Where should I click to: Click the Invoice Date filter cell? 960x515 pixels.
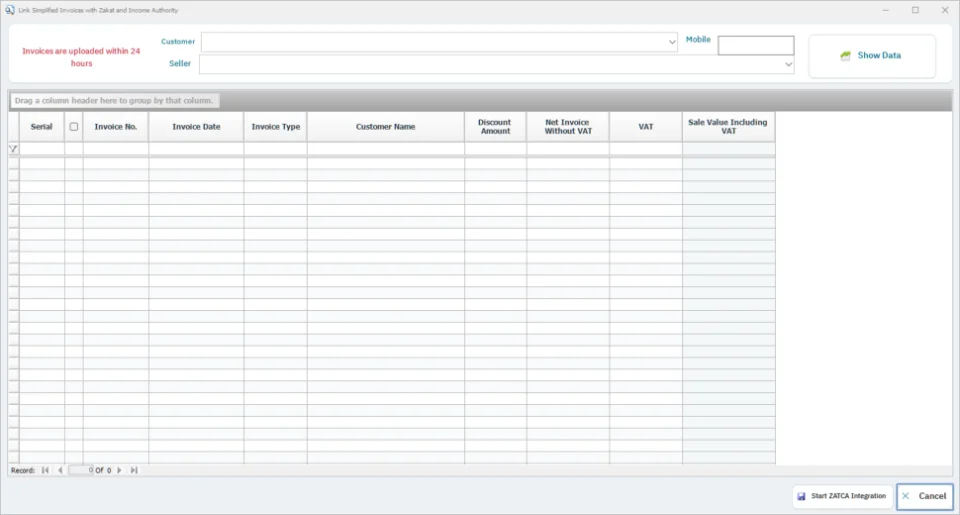196,149
